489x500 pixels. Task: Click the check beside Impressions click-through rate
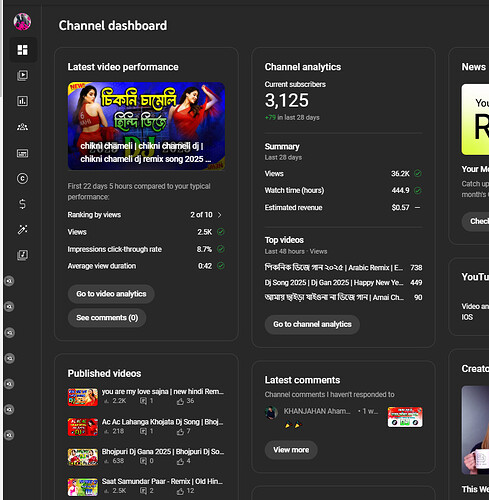coord(221,249)
